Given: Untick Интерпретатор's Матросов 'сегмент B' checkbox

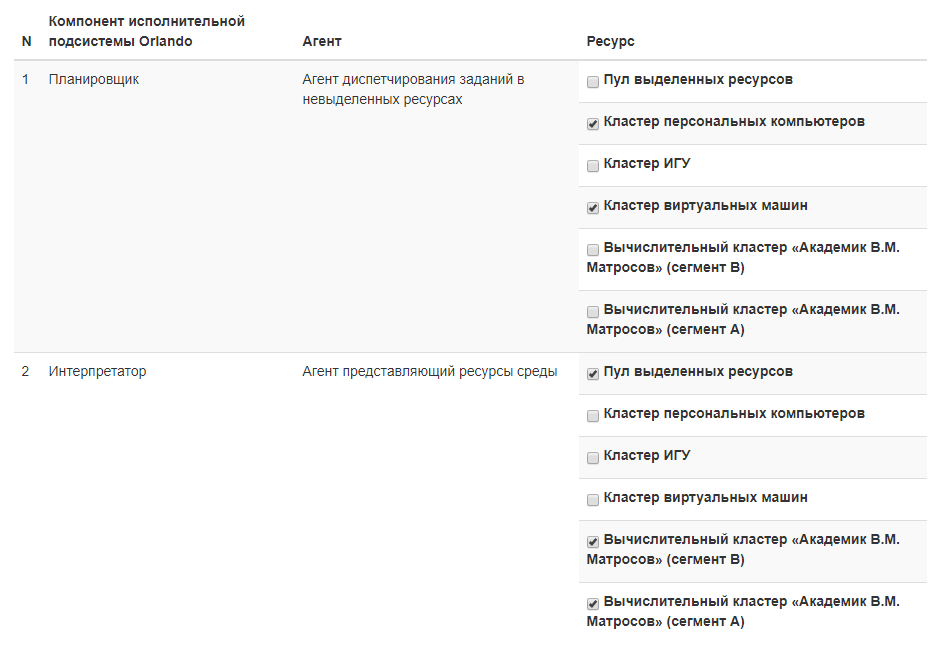Looking at the screenshot, I should coord(593,542).
